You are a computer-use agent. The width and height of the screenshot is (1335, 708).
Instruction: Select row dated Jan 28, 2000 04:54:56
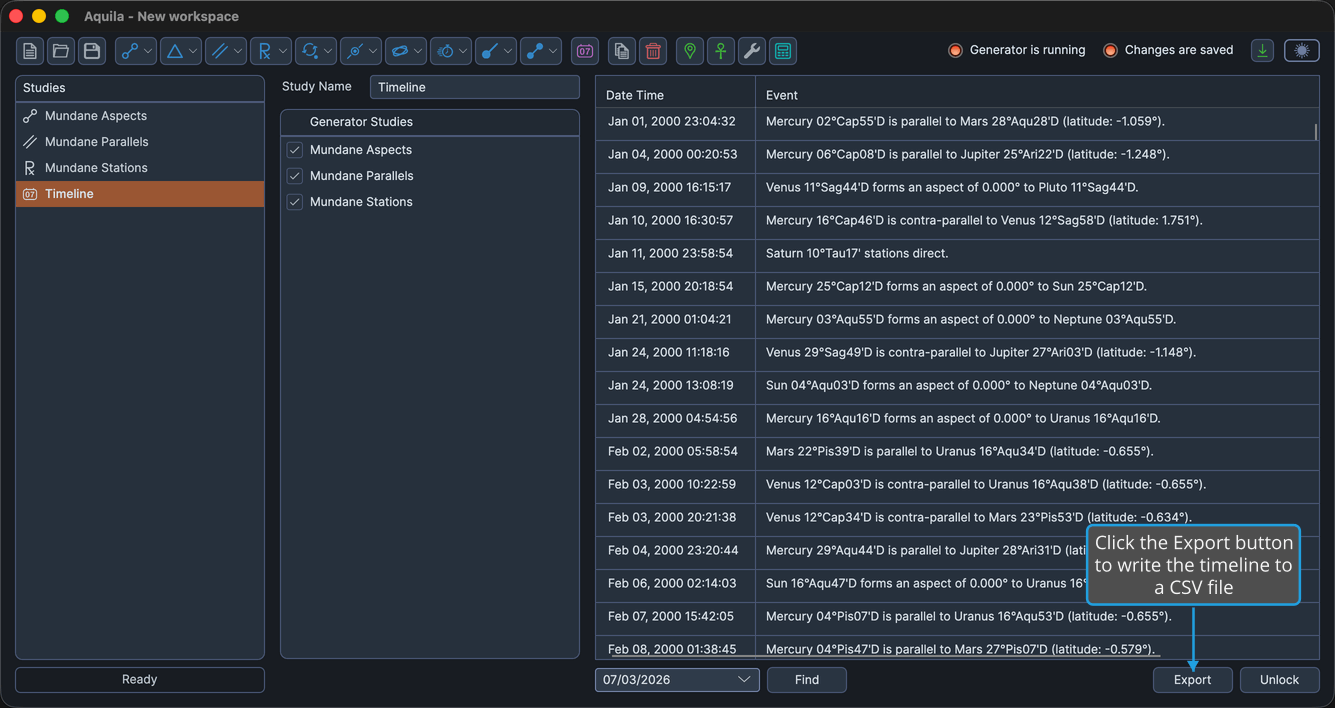tap(957, 418)
